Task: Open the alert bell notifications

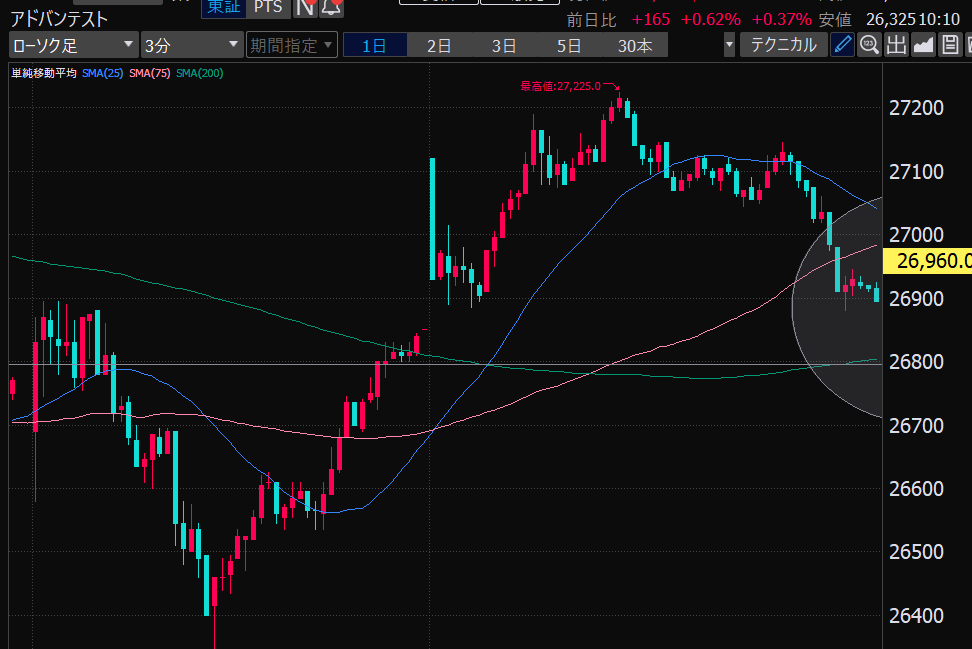Action: (331, 7)
